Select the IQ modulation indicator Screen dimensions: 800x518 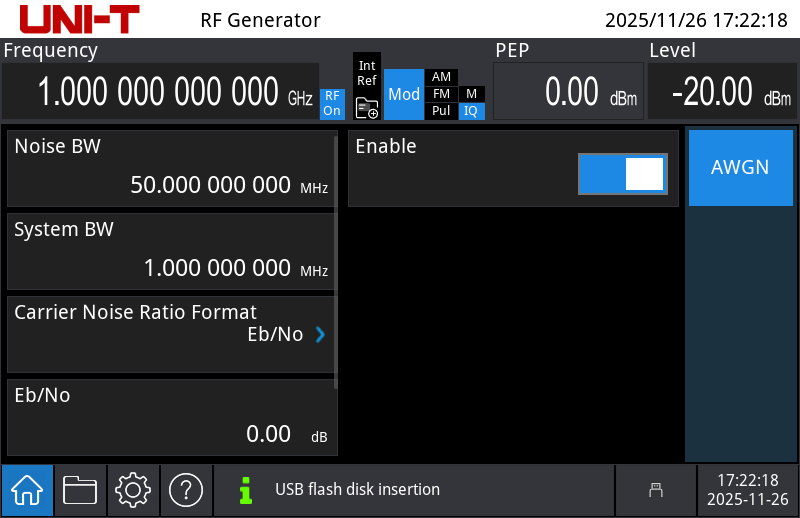tap(471, 111)
